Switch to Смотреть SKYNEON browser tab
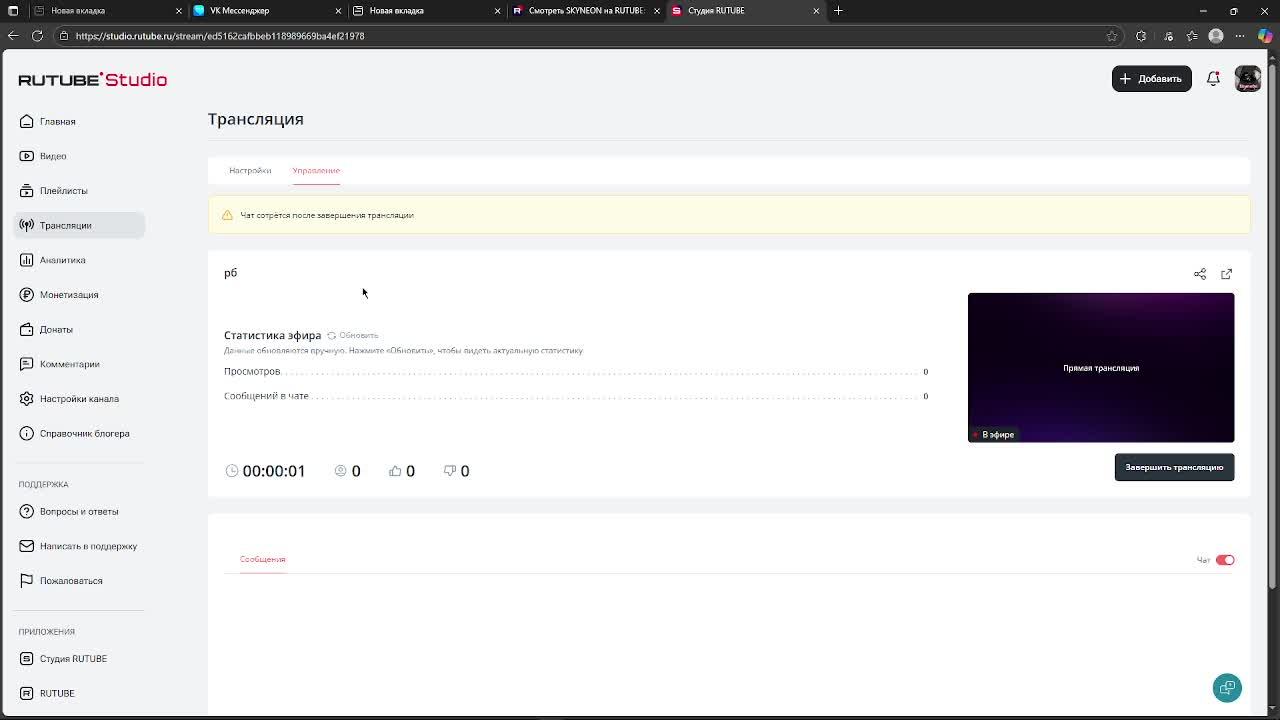This screenshot has height=720, width=1280. tap(585, 11)
